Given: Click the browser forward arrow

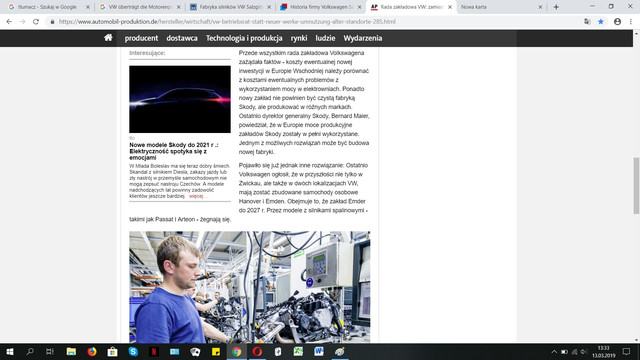Looking at the screenshot, I should tap(22, 22).
